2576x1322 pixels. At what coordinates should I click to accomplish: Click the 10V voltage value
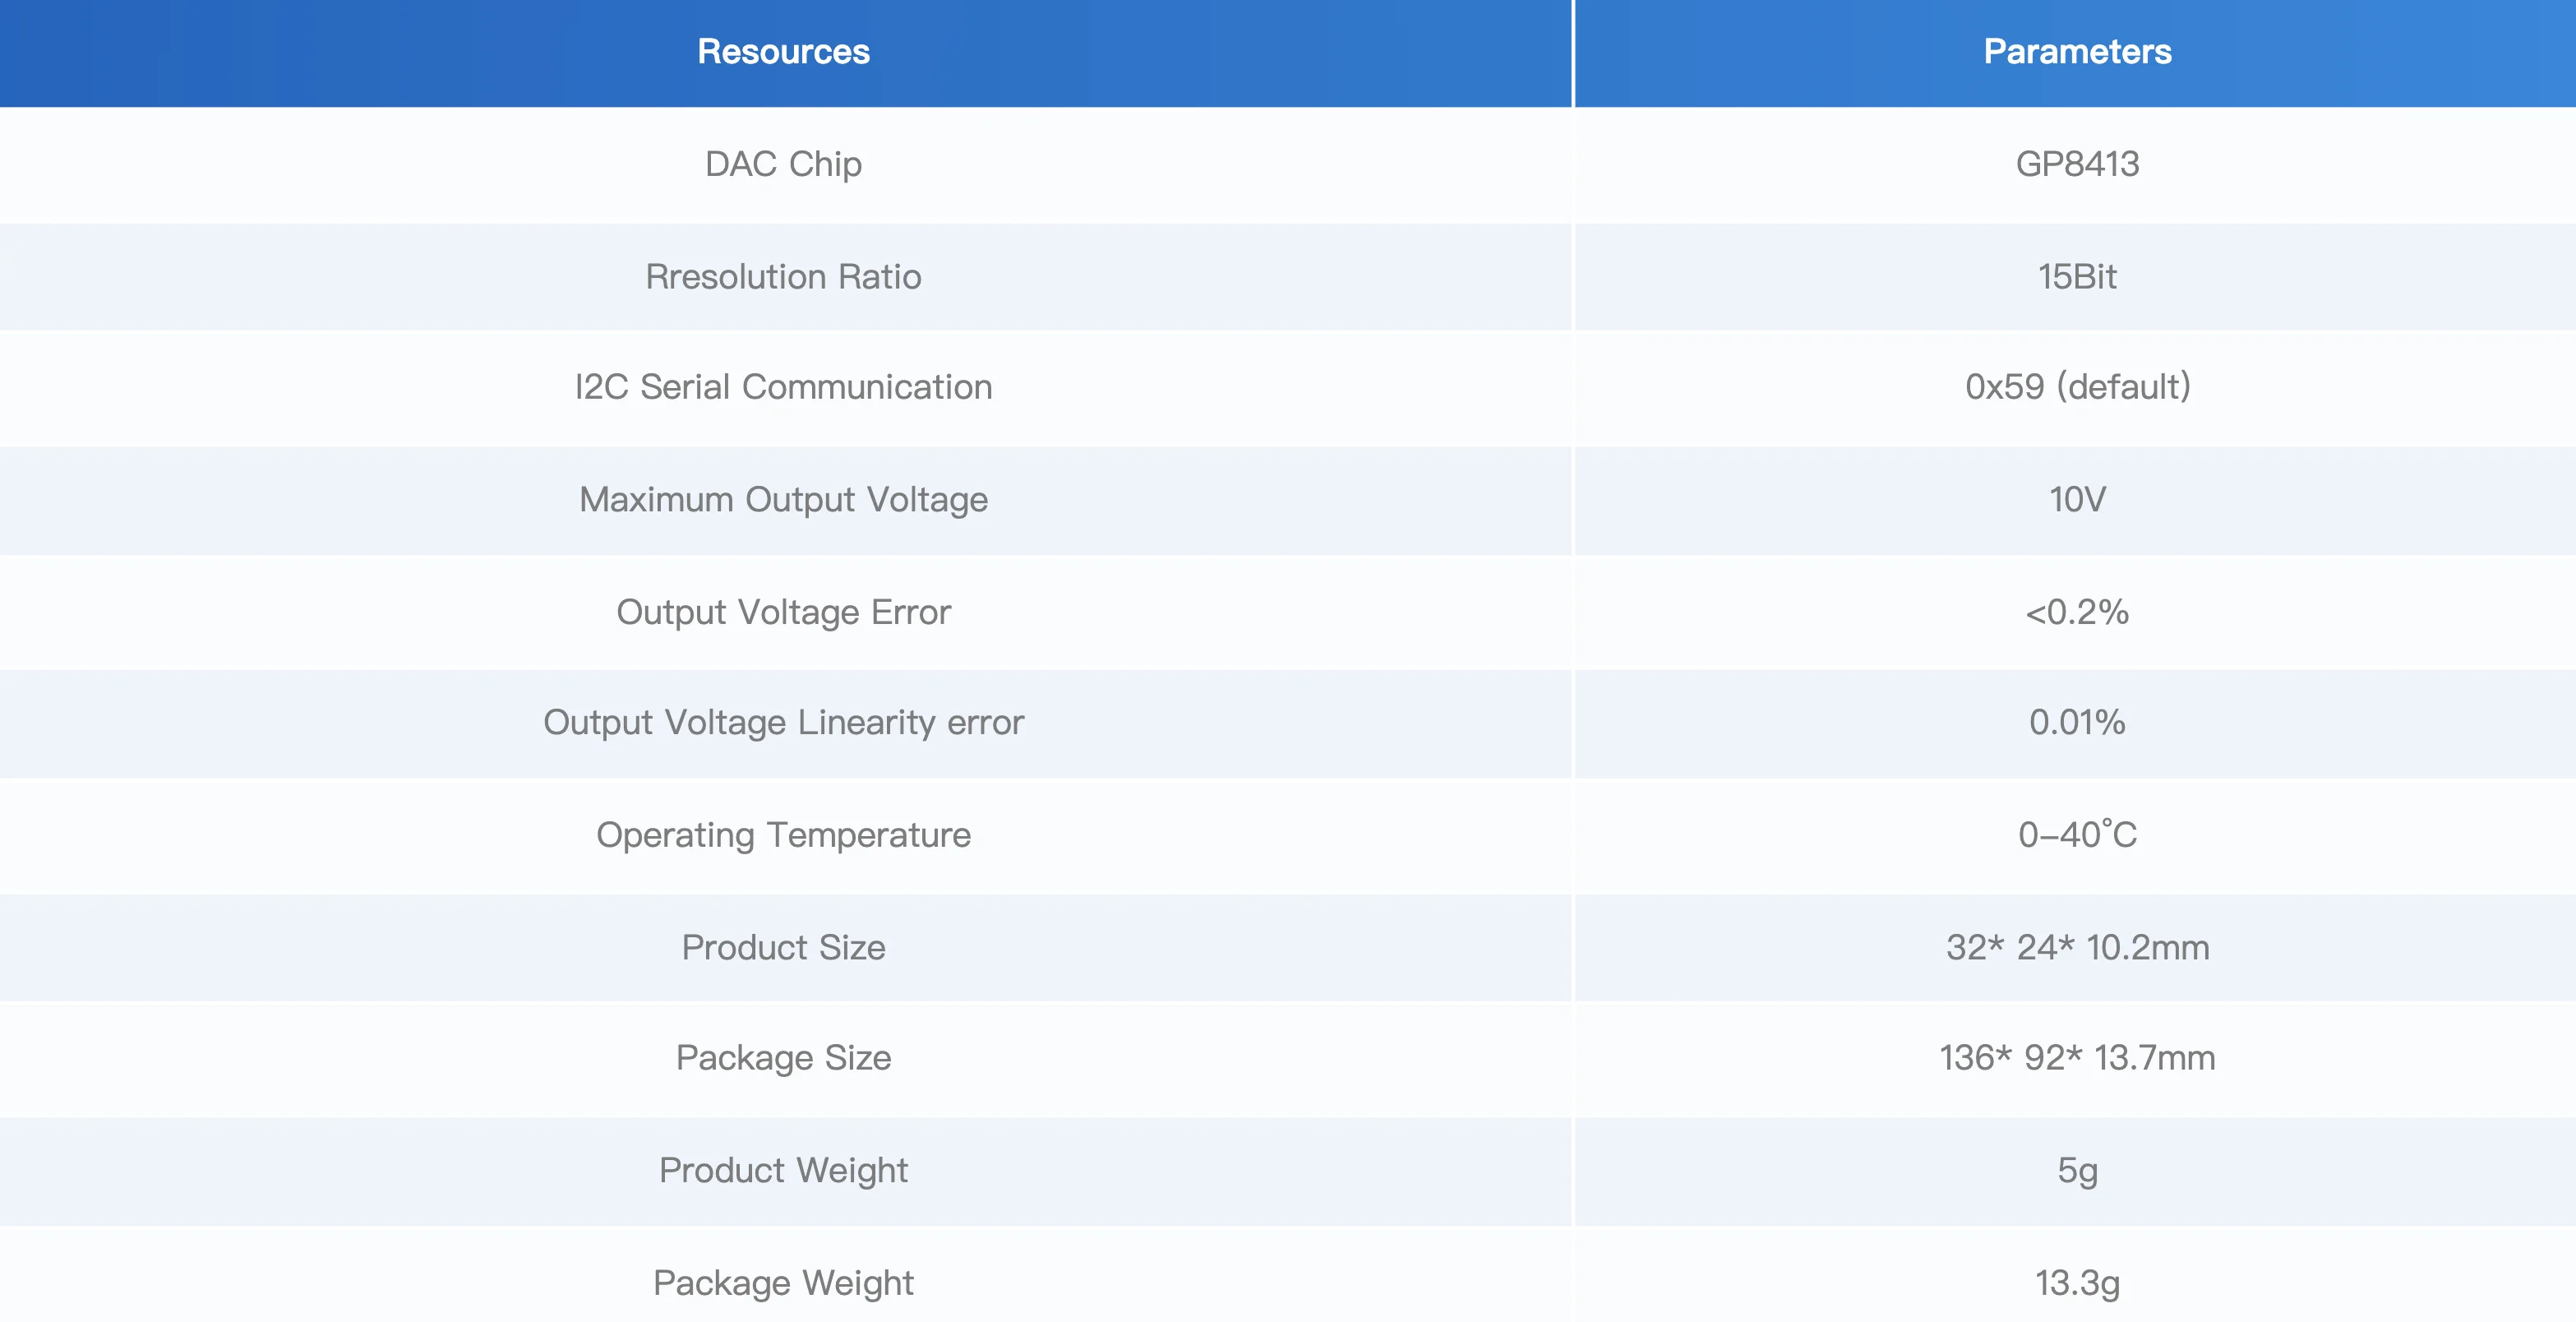(x=2077, y=499)
